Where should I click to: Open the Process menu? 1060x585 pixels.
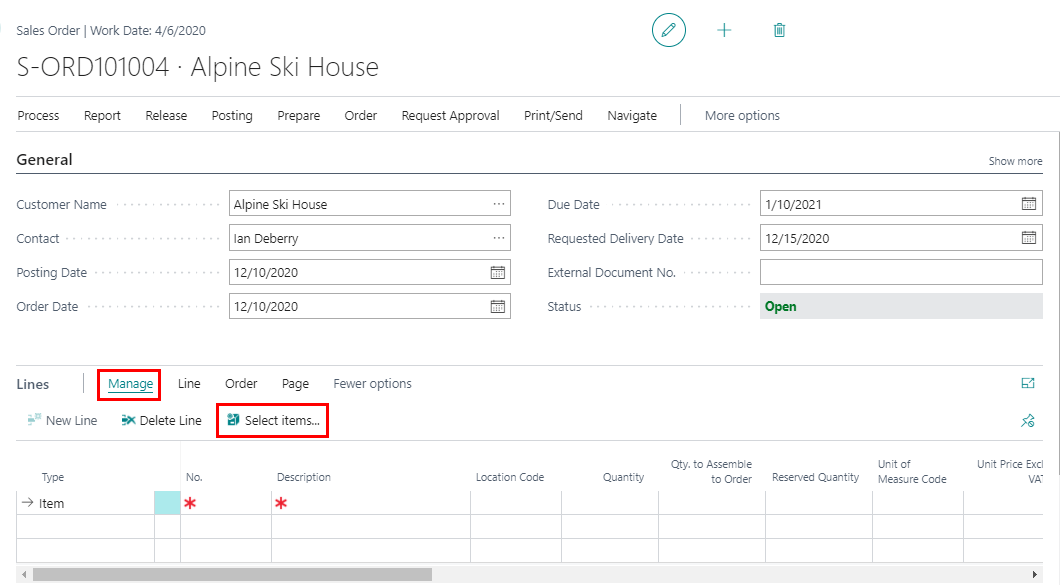point(39,116)
